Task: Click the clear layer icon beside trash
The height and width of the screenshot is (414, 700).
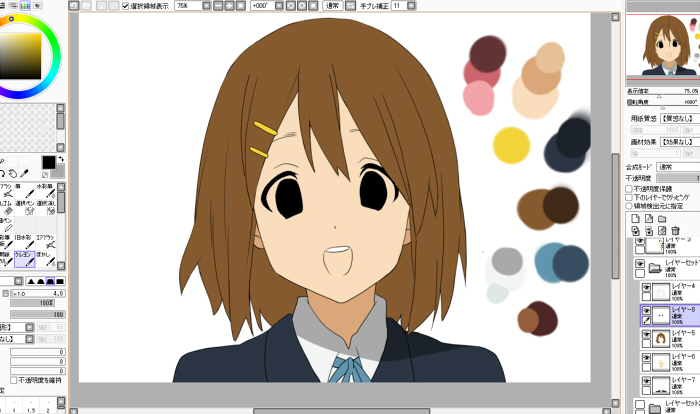Action: point(662,230)
